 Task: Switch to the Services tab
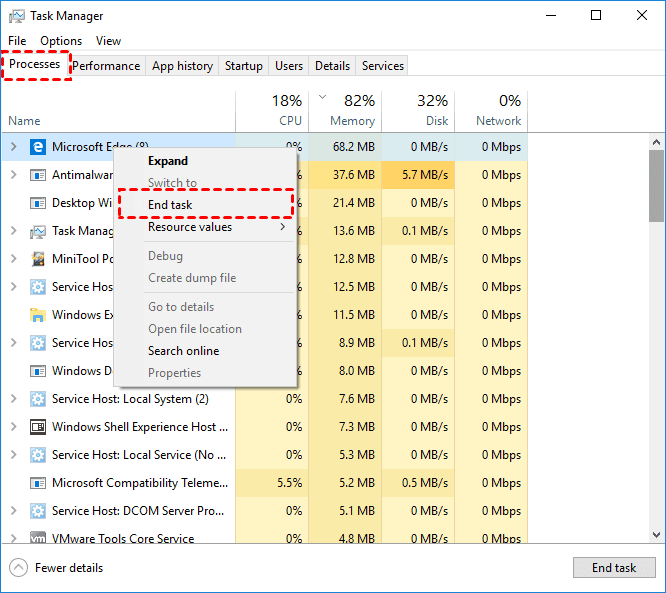click(x=382, y=66)
